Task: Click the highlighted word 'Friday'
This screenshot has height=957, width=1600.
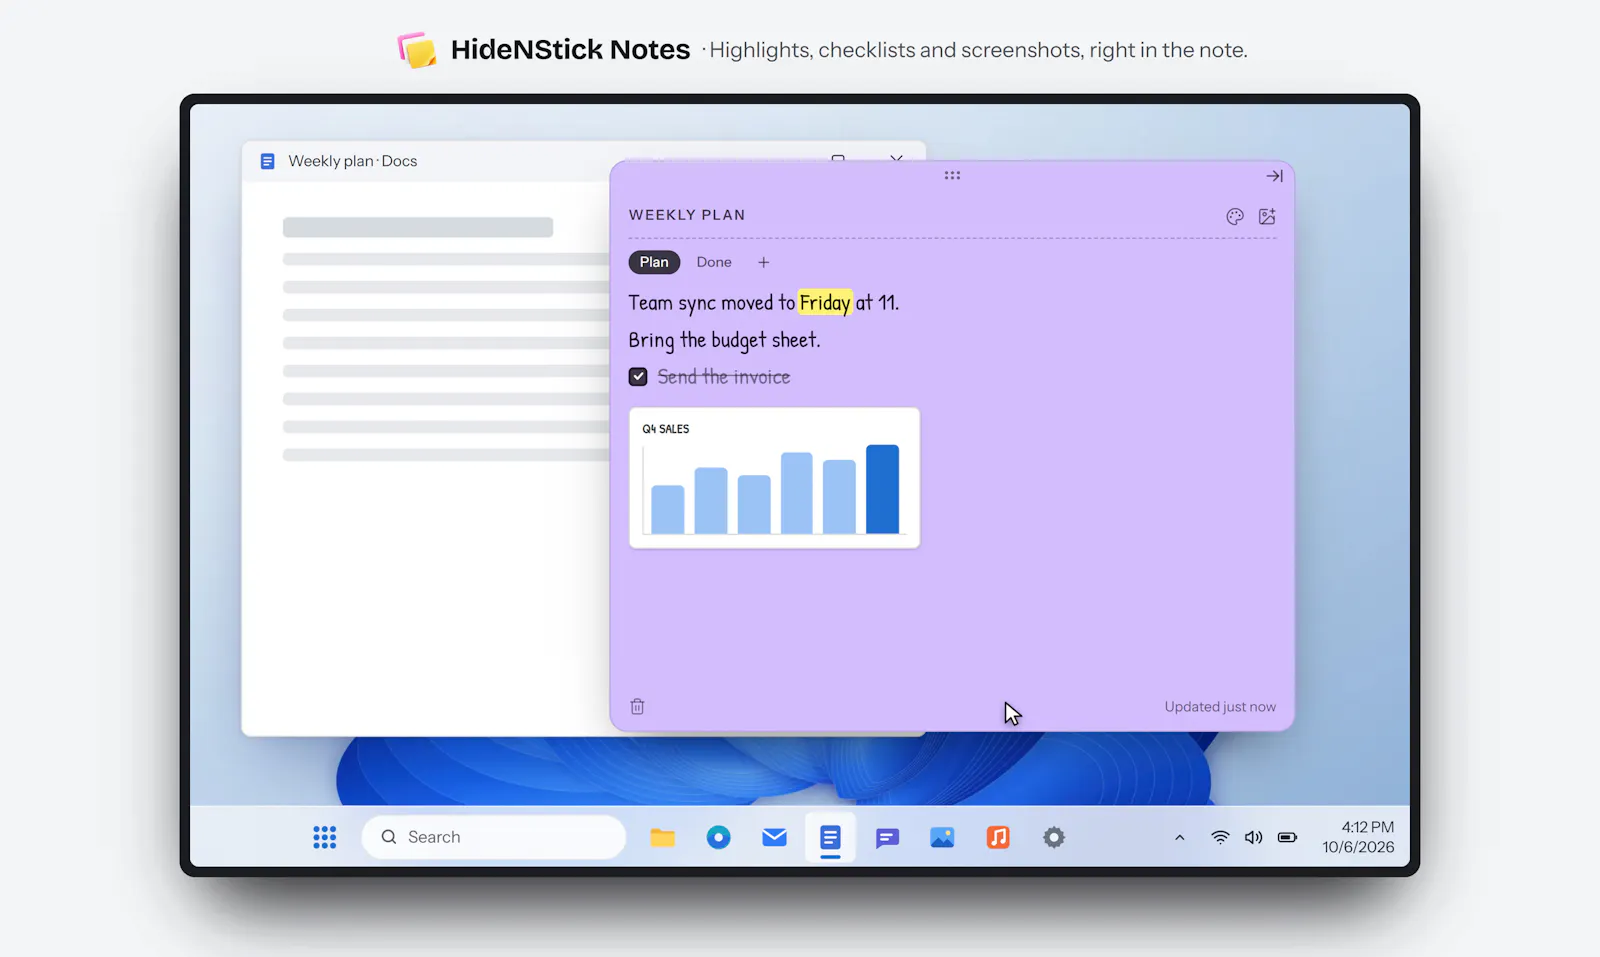Action: (x=825, y=303)
